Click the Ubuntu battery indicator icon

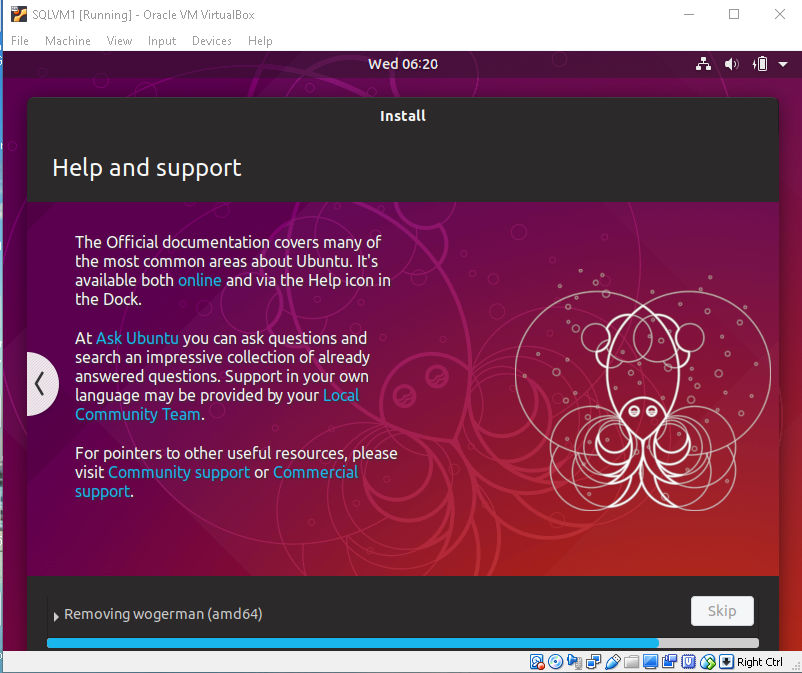[x=760, y=64]
